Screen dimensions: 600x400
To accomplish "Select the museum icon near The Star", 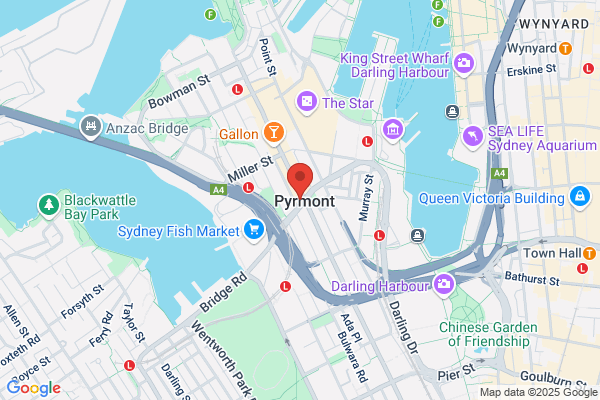I will (x=393, y=129).
